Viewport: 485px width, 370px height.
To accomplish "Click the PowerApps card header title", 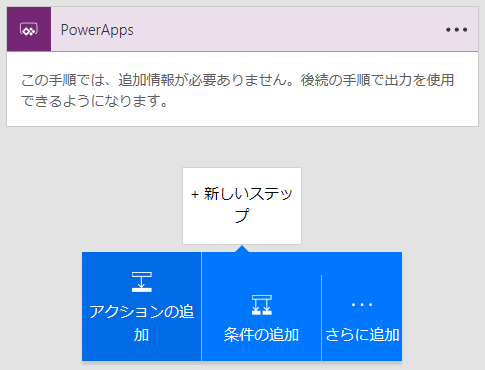I will (x=97, y=30).
